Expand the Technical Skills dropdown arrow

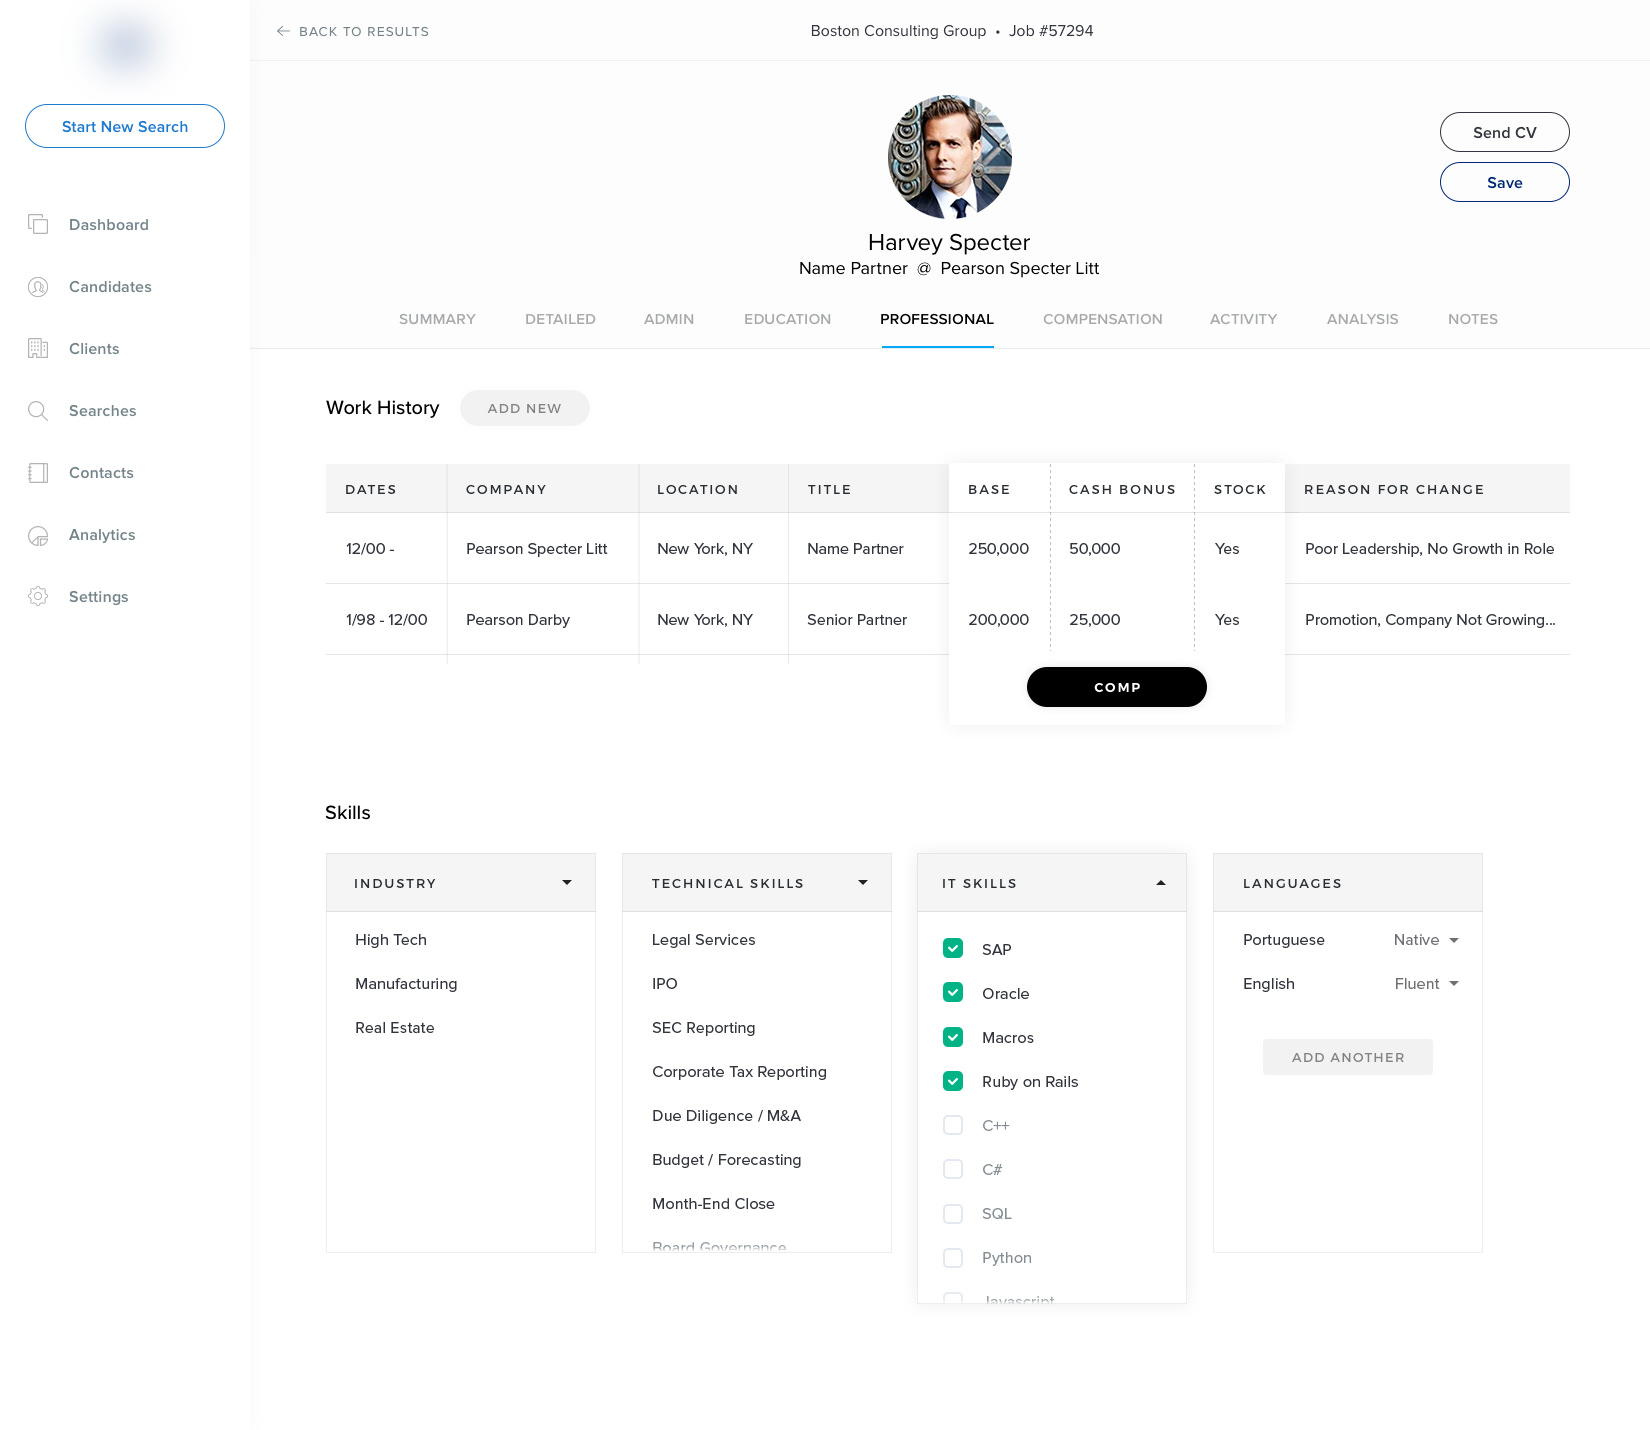863,883
